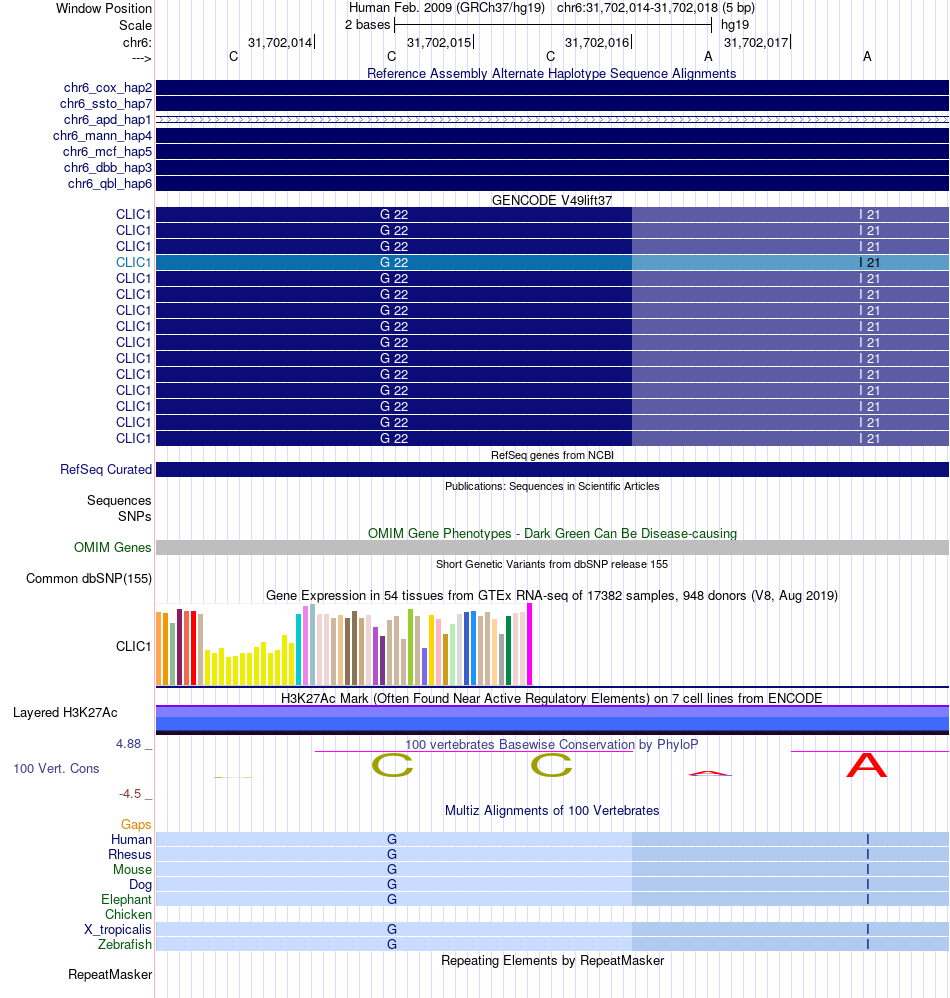Click 'Repeating Elements by RepeatMasker' title
This screenshot has width=950, height=998.
click(552, 960)
